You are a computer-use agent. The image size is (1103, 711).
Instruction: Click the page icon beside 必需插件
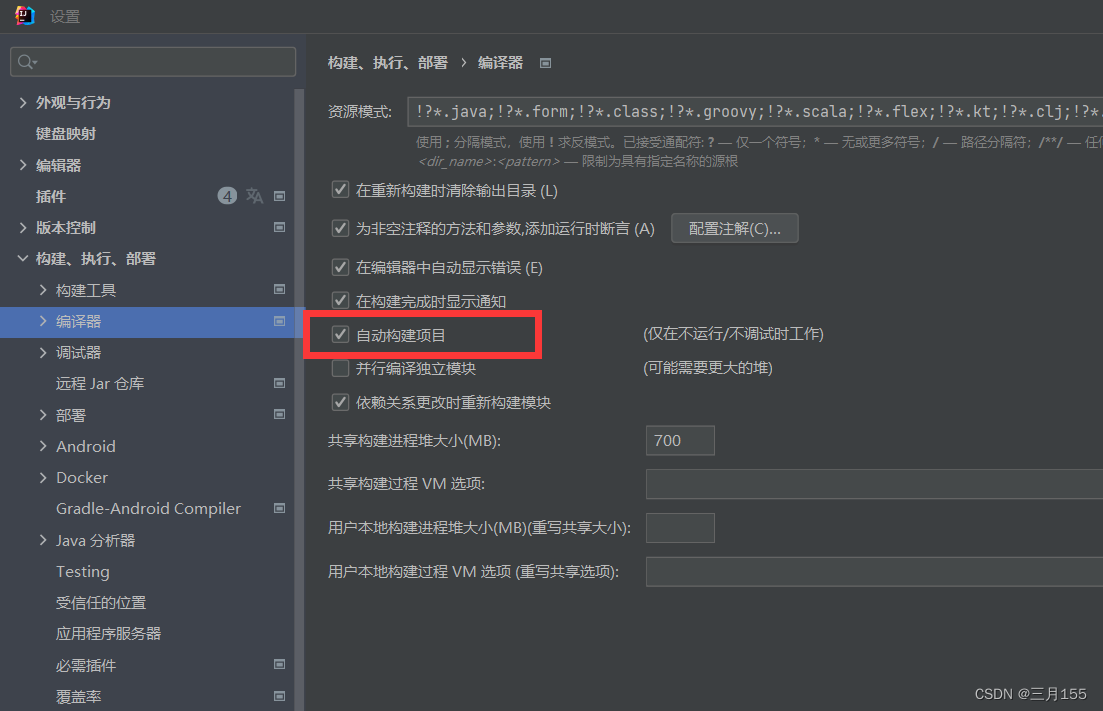coord(280,665)
